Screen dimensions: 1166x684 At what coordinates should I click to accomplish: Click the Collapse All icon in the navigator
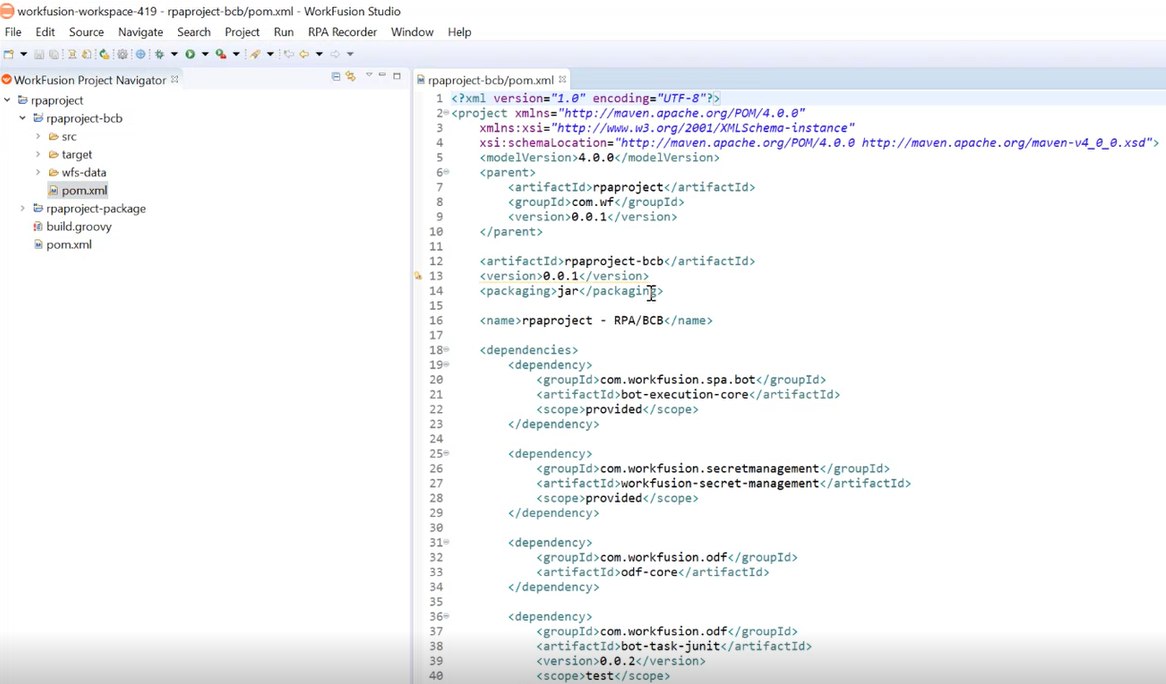click(x=336, y=77)
